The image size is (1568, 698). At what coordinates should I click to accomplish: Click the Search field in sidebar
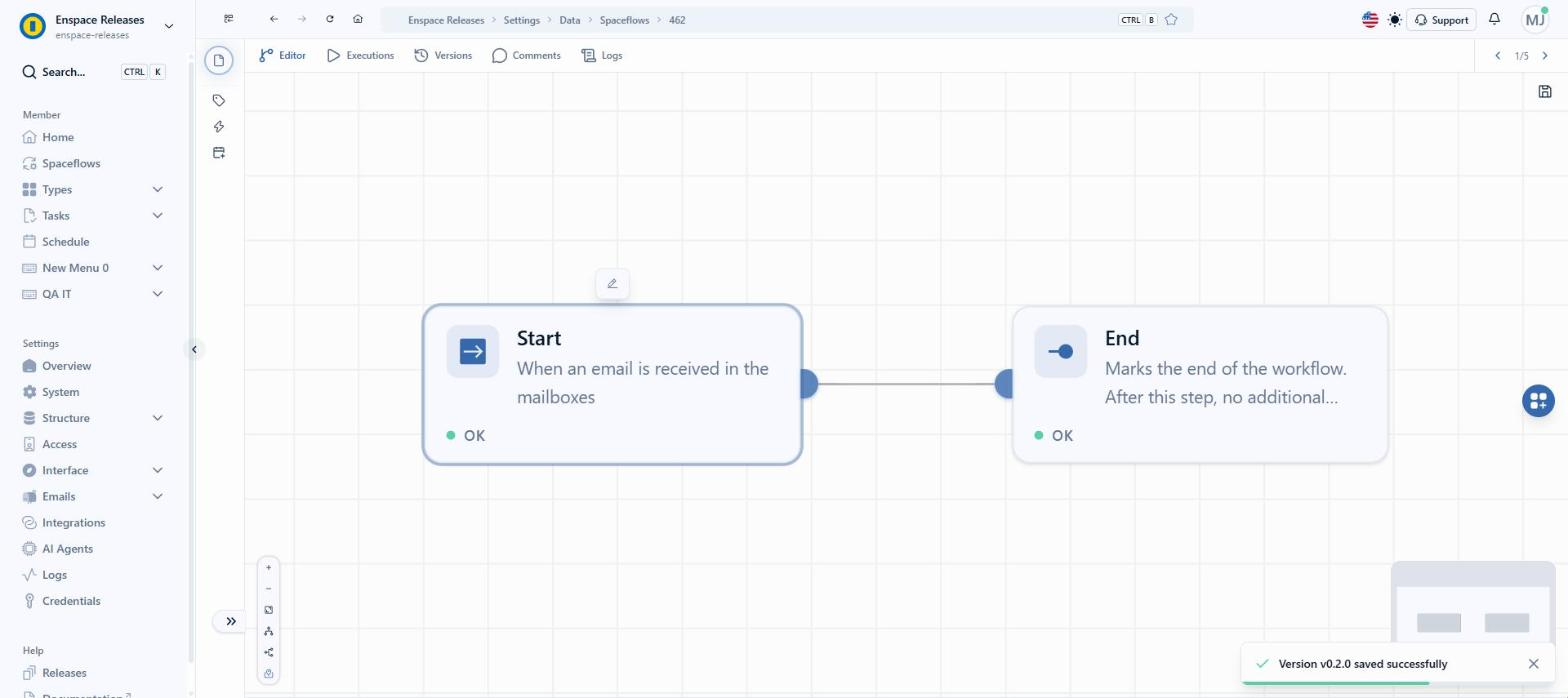point(93,72)
